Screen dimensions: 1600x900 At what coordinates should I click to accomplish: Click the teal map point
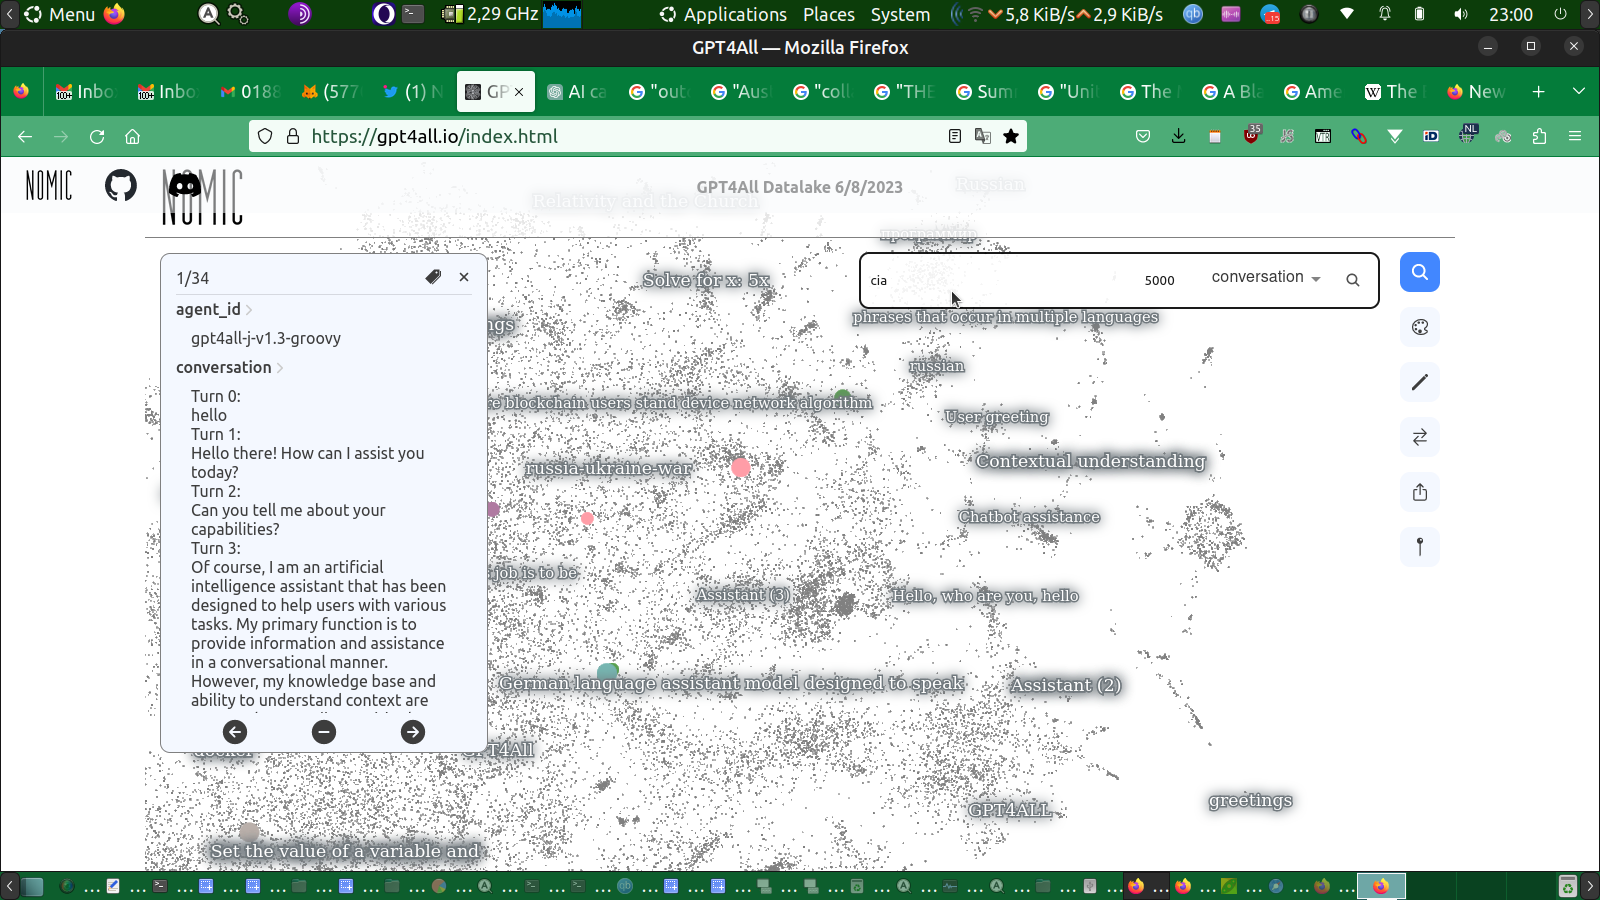pos(608,671)
